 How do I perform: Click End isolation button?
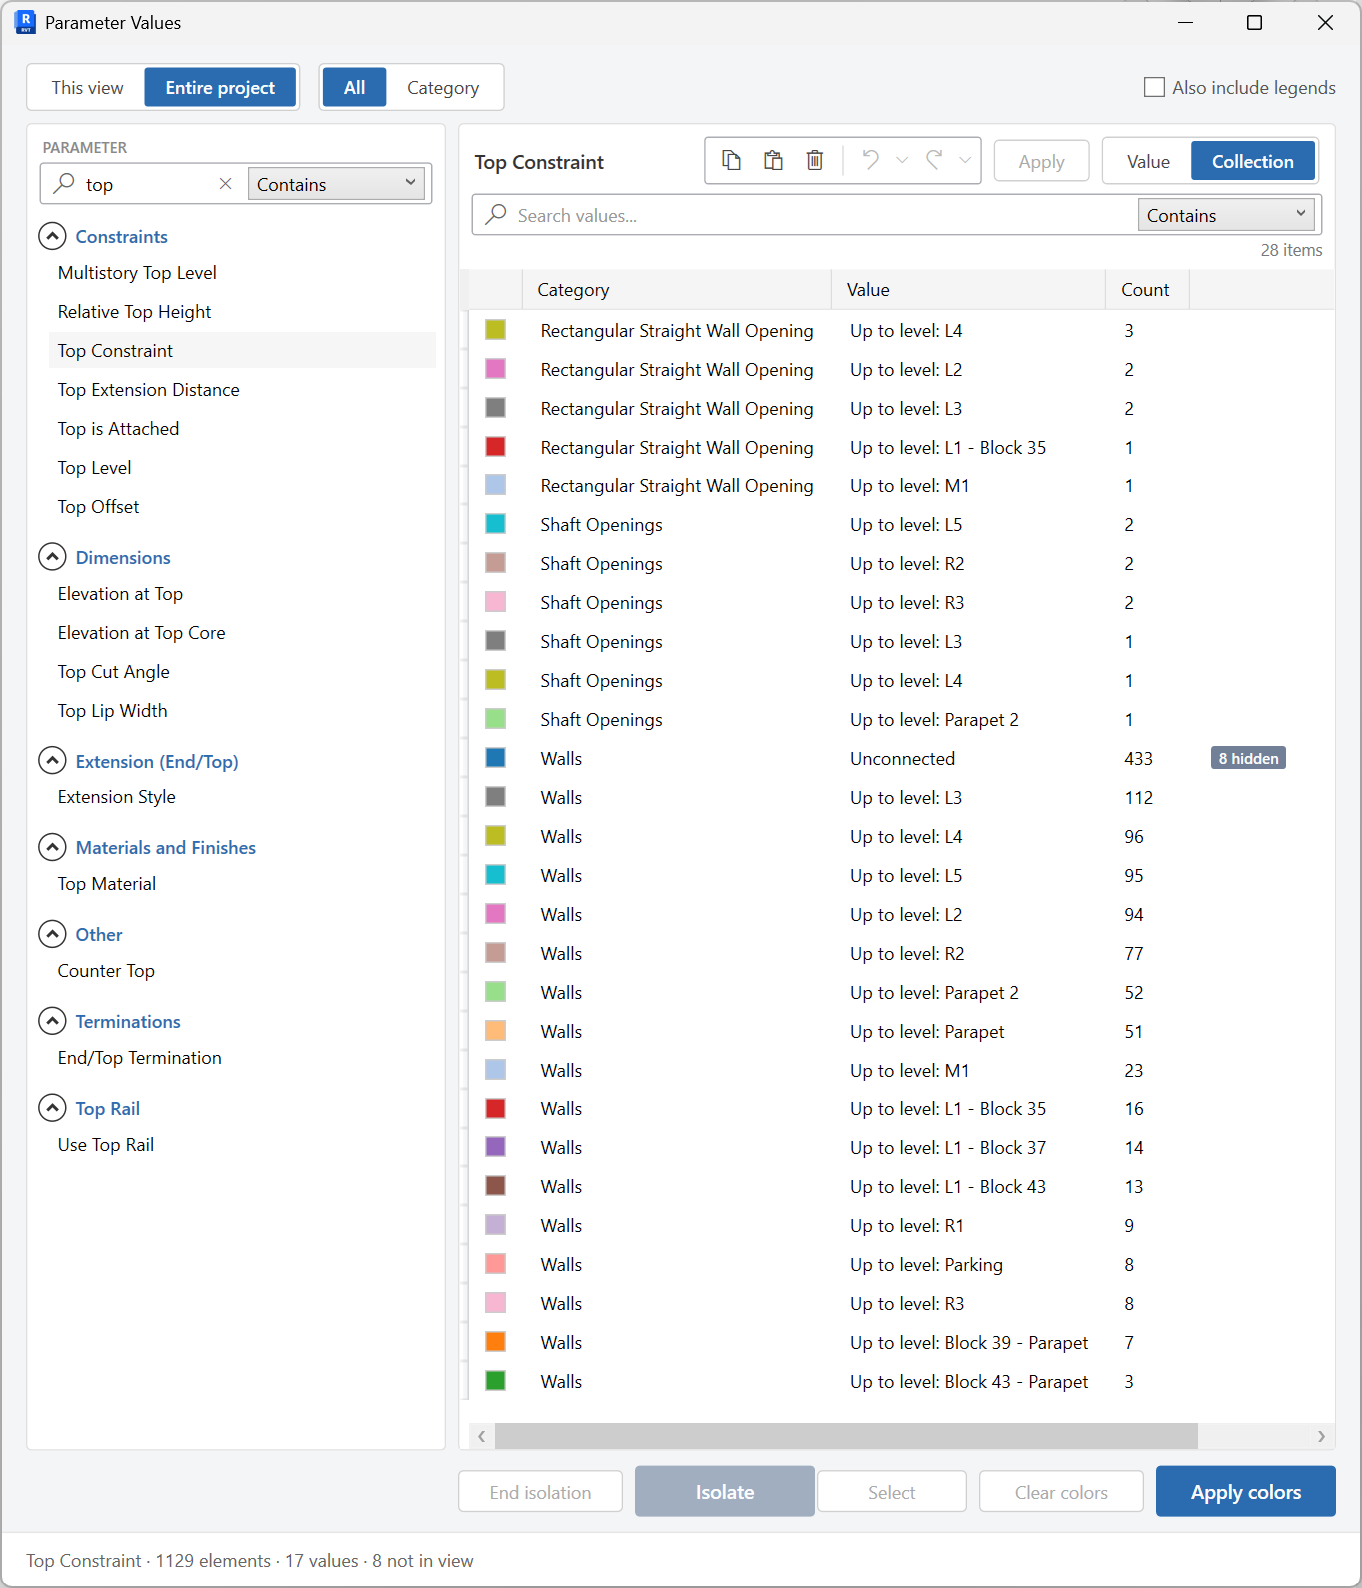pyautogui.click(x=540, y=1492)
